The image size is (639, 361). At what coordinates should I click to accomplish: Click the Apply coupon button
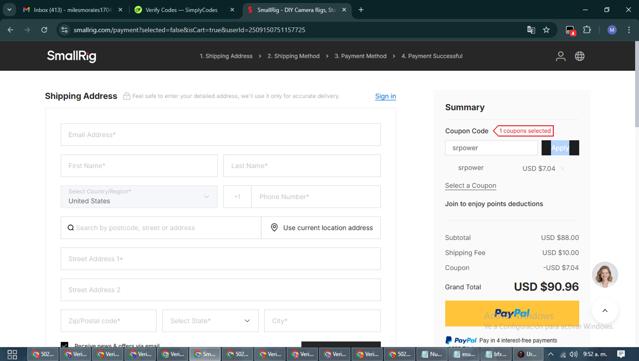click(560, 148)
